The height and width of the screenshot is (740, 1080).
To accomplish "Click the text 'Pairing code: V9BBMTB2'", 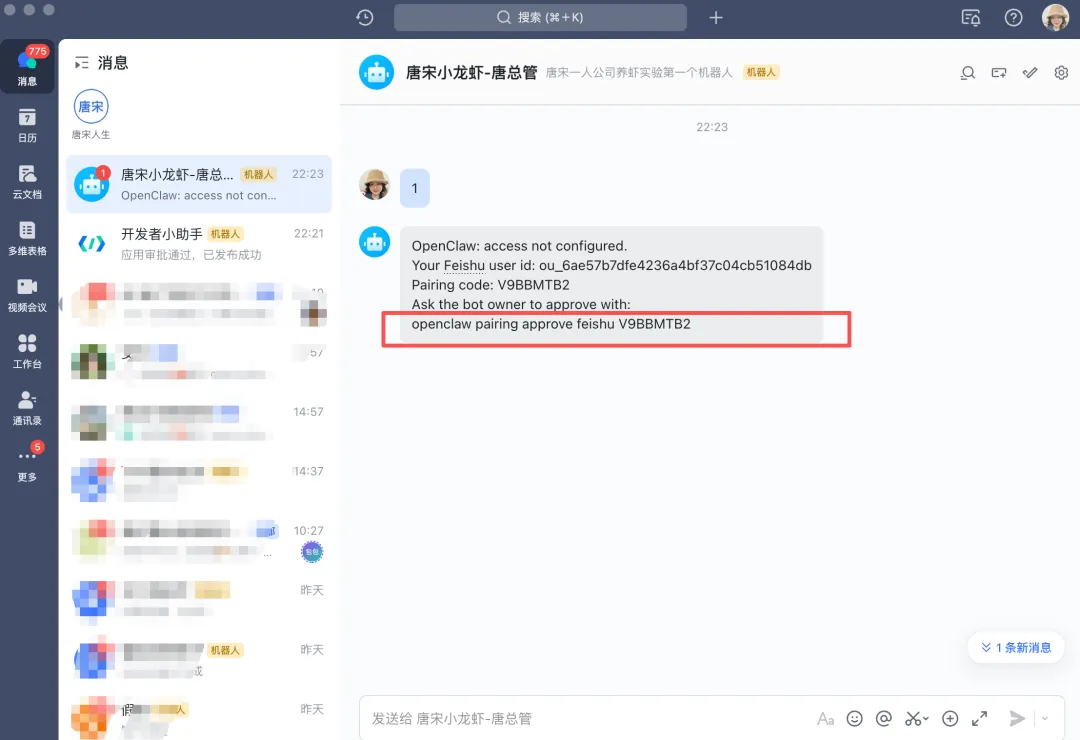I will pyautogui.click(x=490, y=285).
